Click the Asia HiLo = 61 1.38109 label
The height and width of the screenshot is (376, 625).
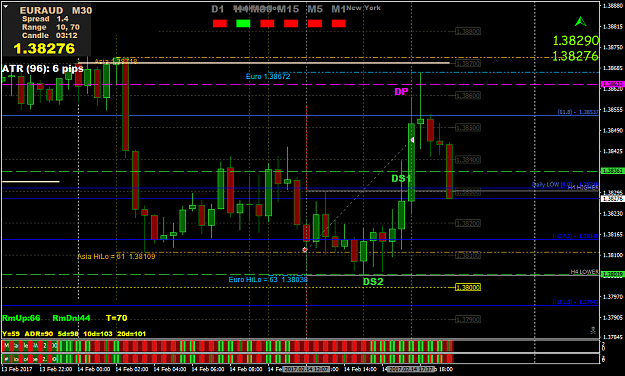click(116, 256)
